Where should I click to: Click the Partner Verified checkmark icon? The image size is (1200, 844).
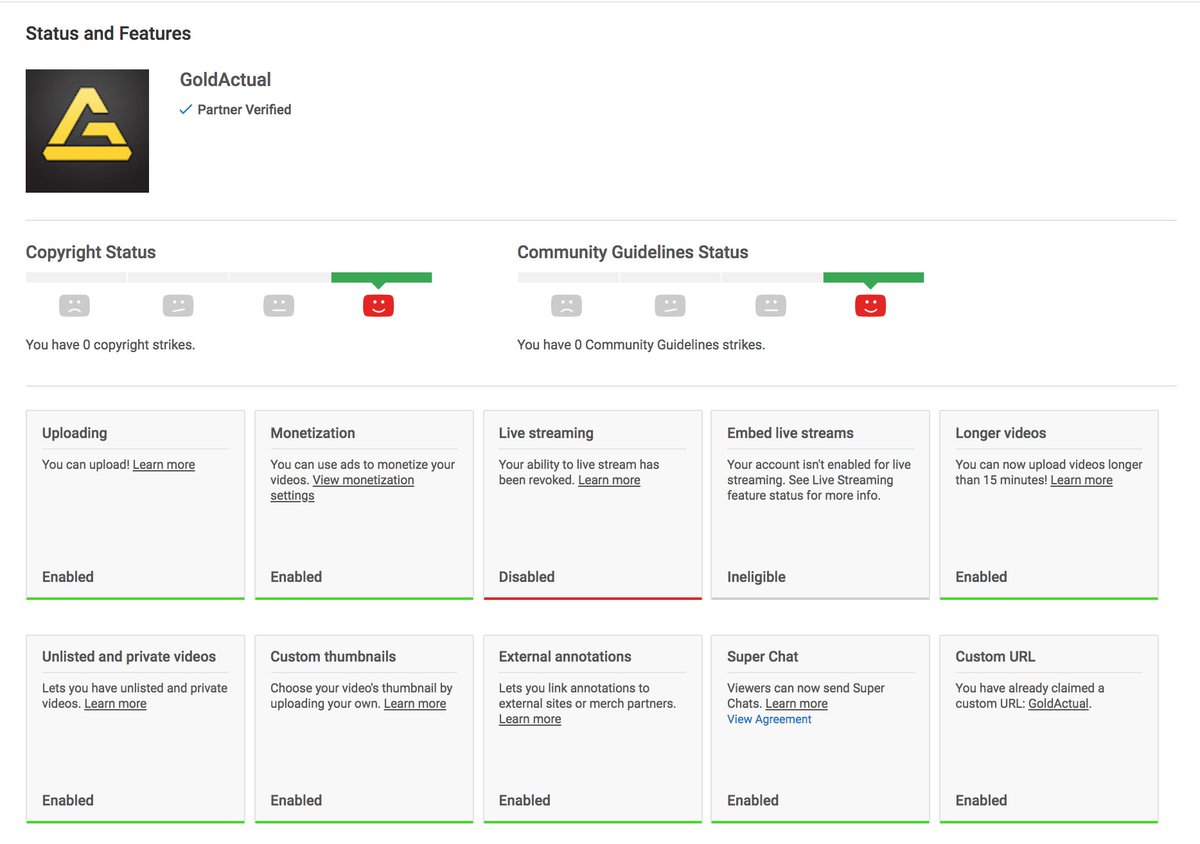pyautogui.click(x=185, y=110)
